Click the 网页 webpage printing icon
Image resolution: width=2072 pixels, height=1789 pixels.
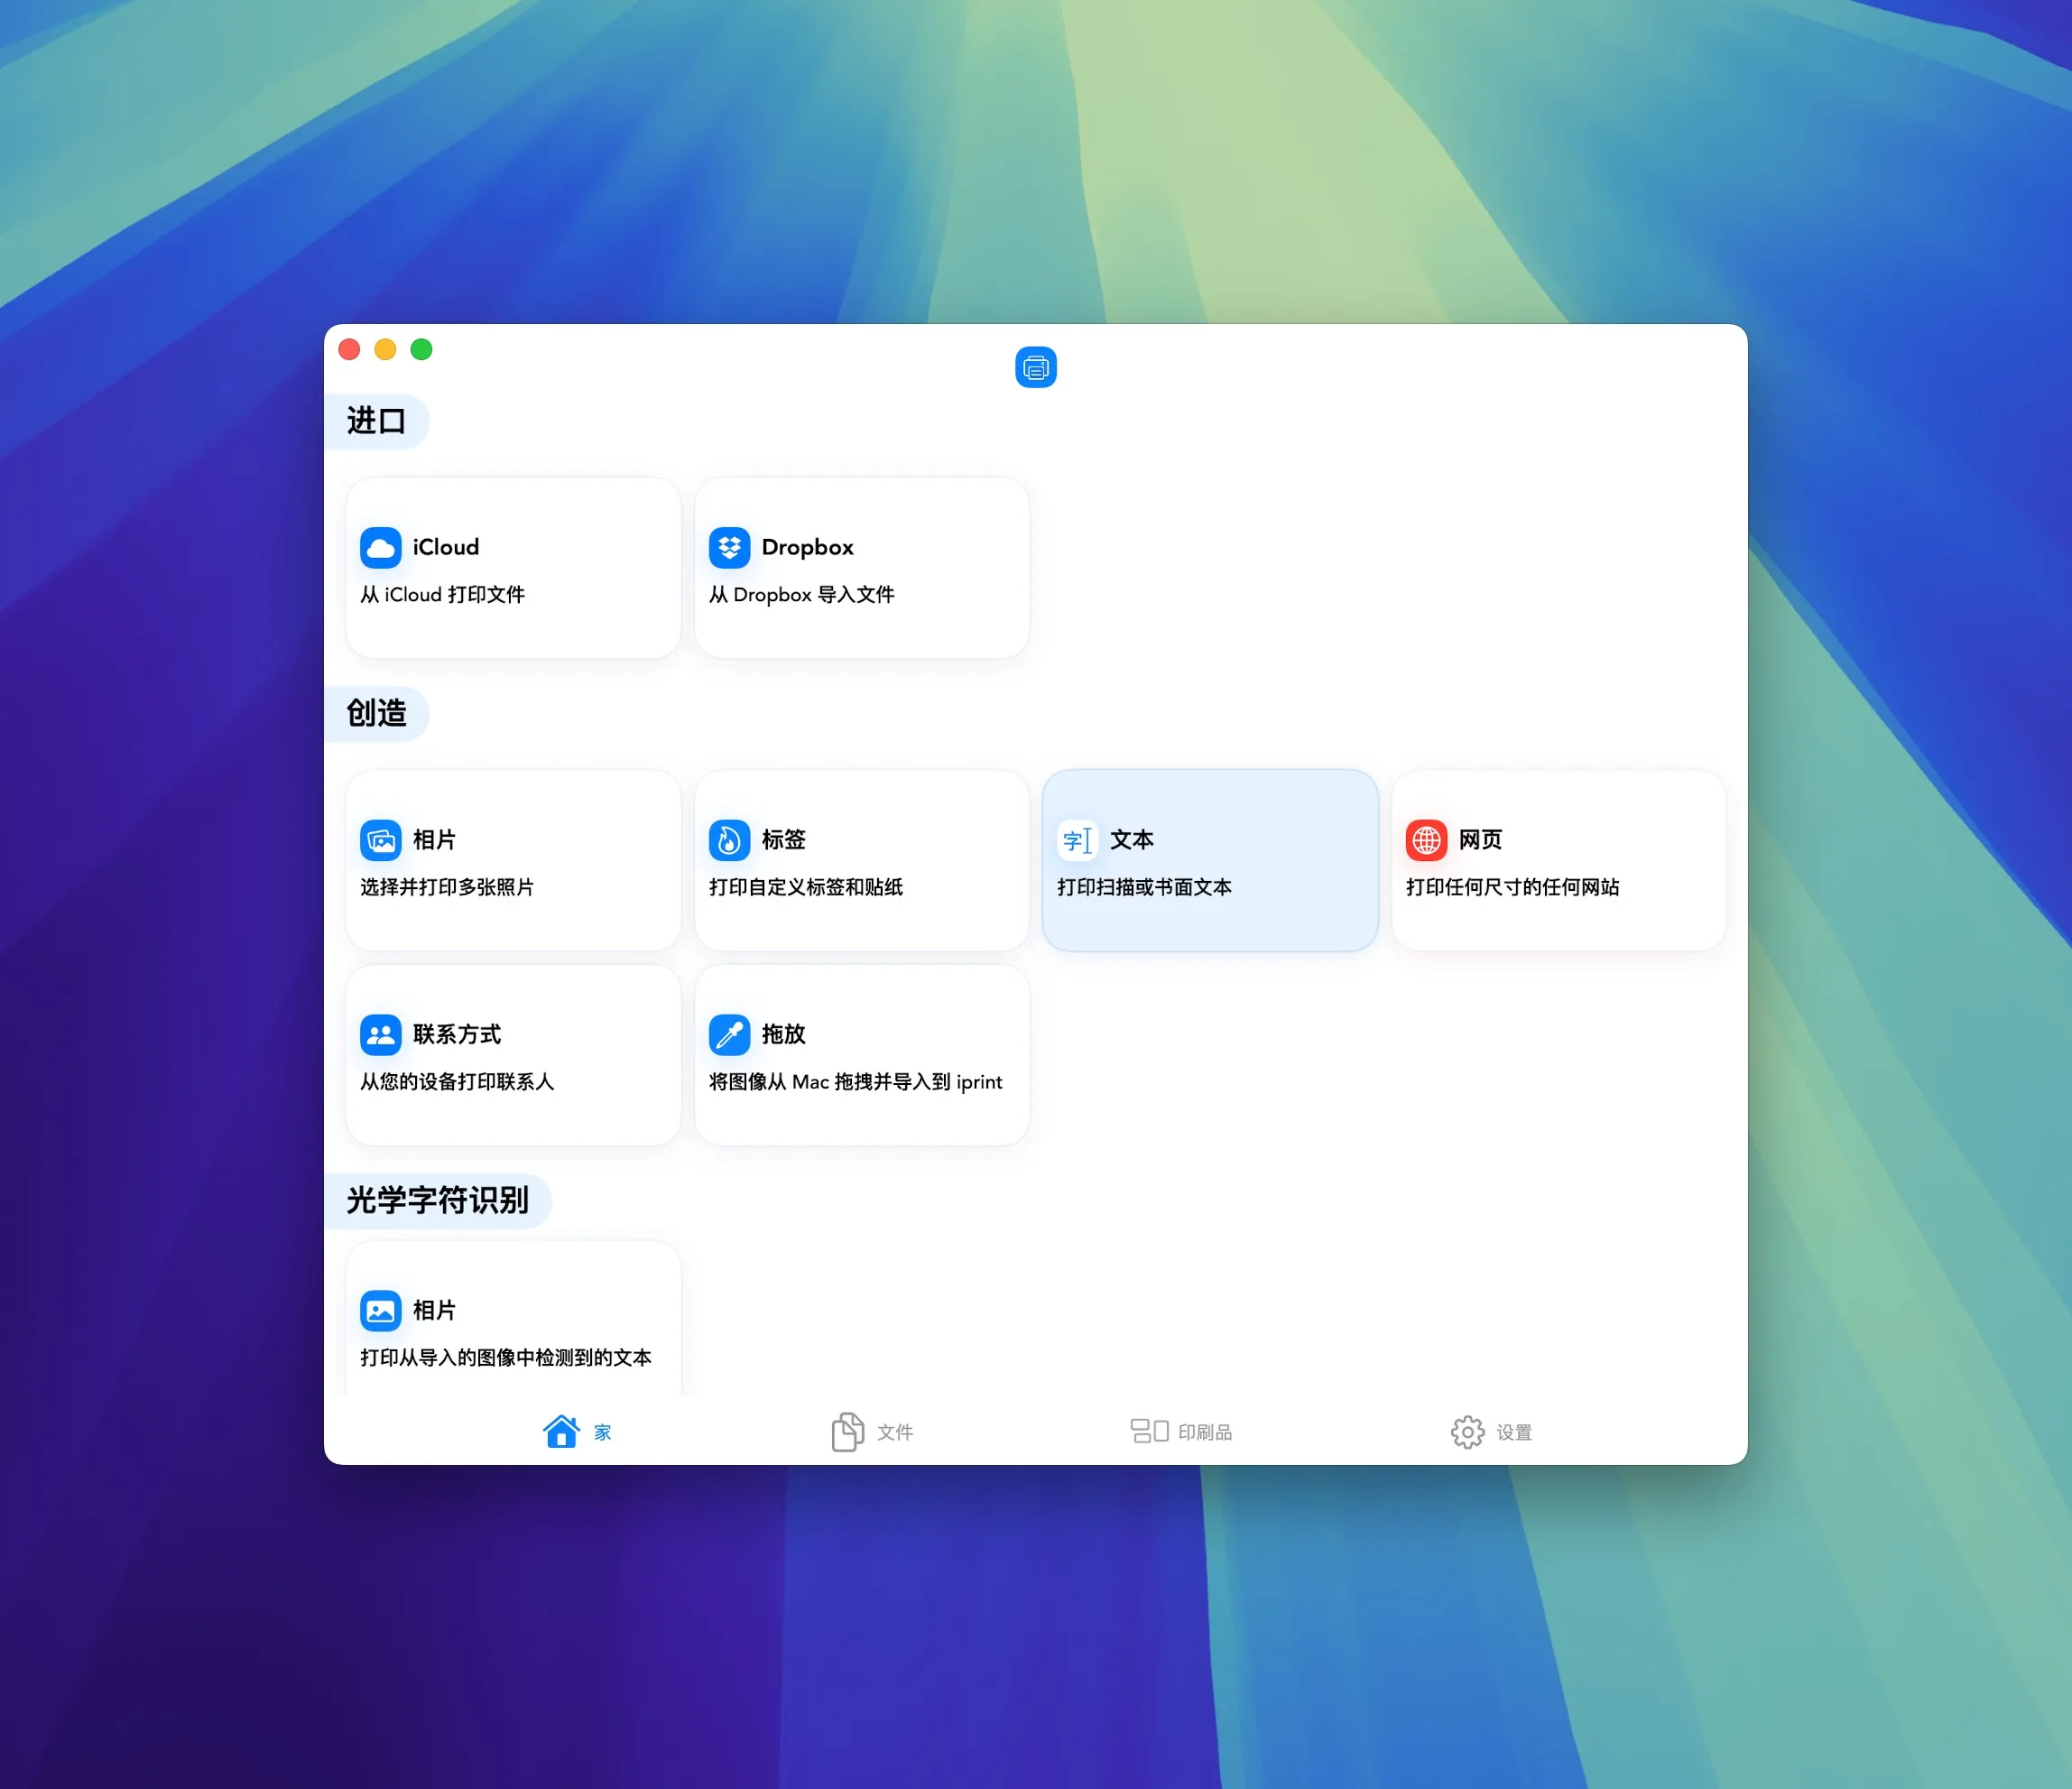pos(1425,840)
